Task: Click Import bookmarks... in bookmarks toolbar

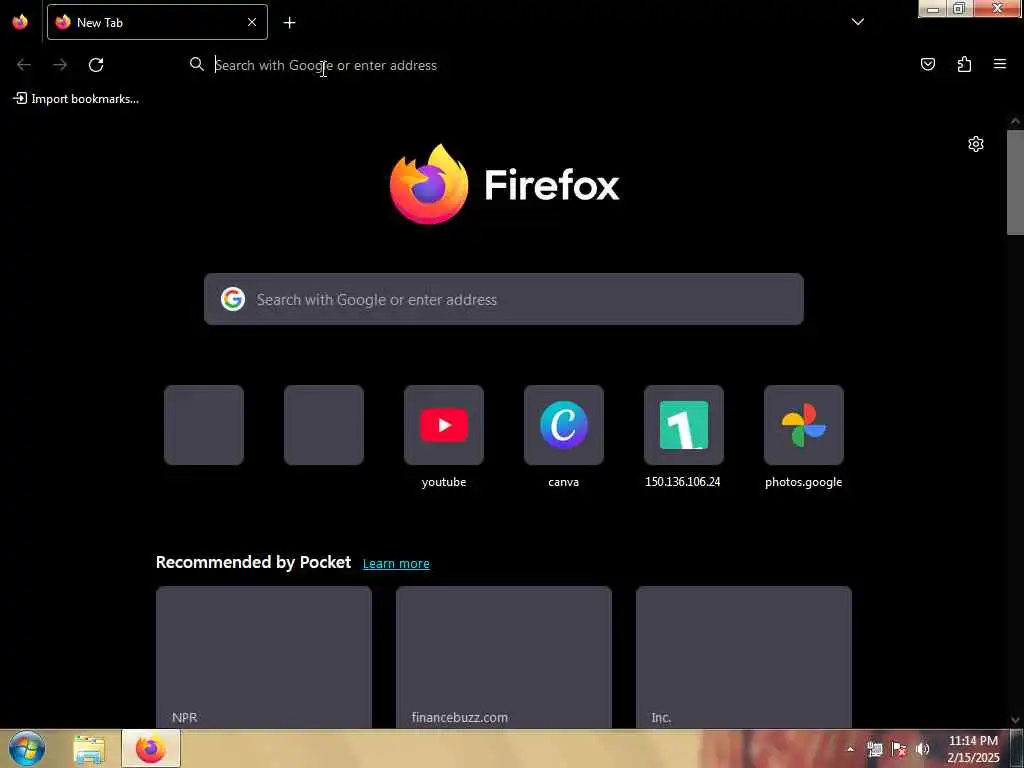Action: 76,99
